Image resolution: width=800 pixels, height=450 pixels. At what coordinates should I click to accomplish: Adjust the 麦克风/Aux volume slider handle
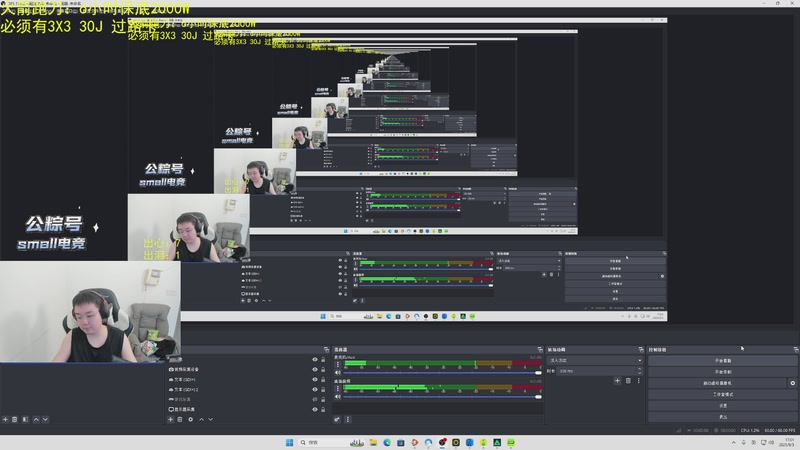(x=538, y=373)
